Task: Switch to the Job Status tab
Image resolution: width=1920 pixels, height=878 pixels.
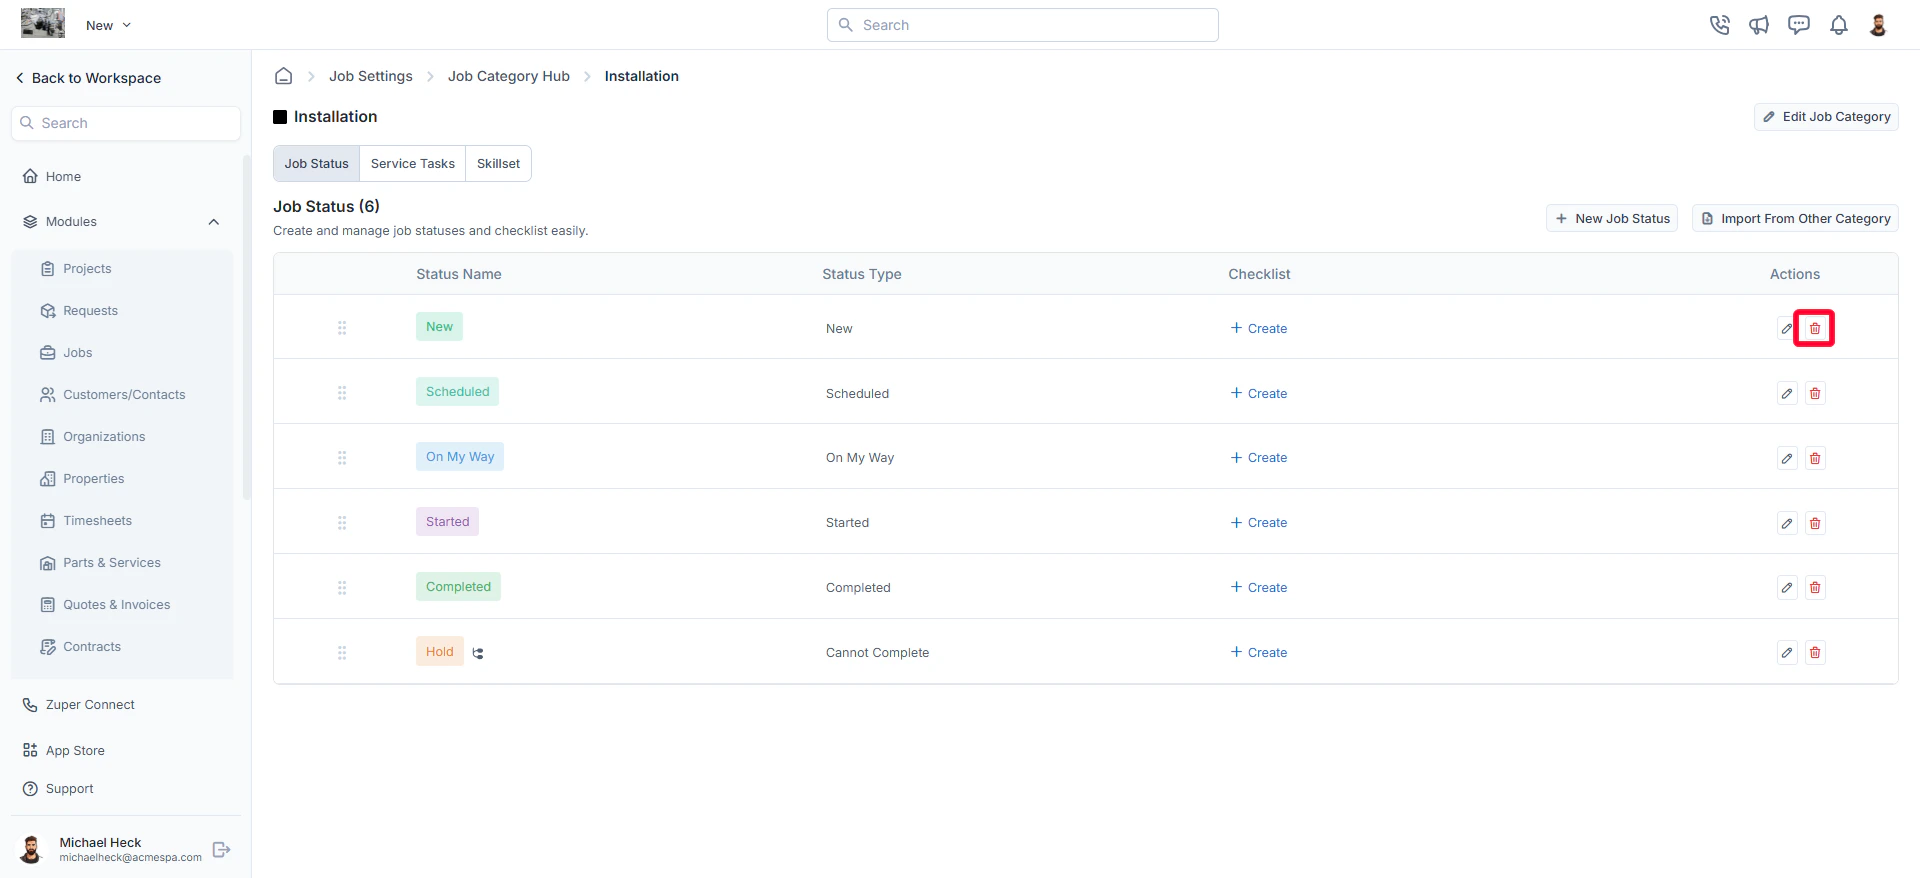Action: tap(316, 164)
